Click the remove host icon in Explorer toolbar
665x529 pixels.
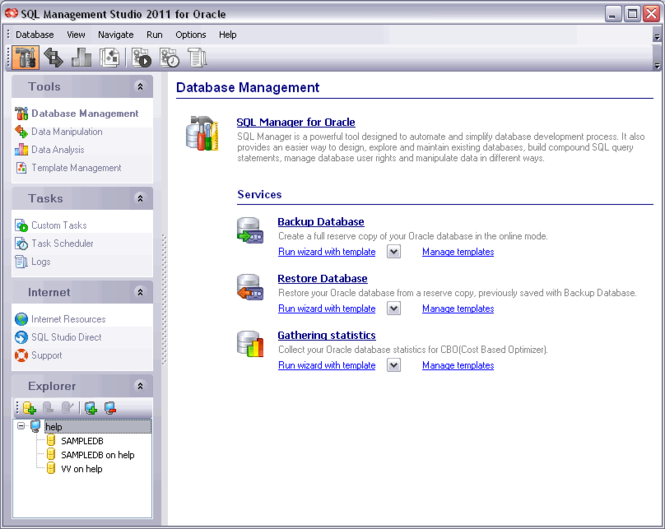click(110, 408)
